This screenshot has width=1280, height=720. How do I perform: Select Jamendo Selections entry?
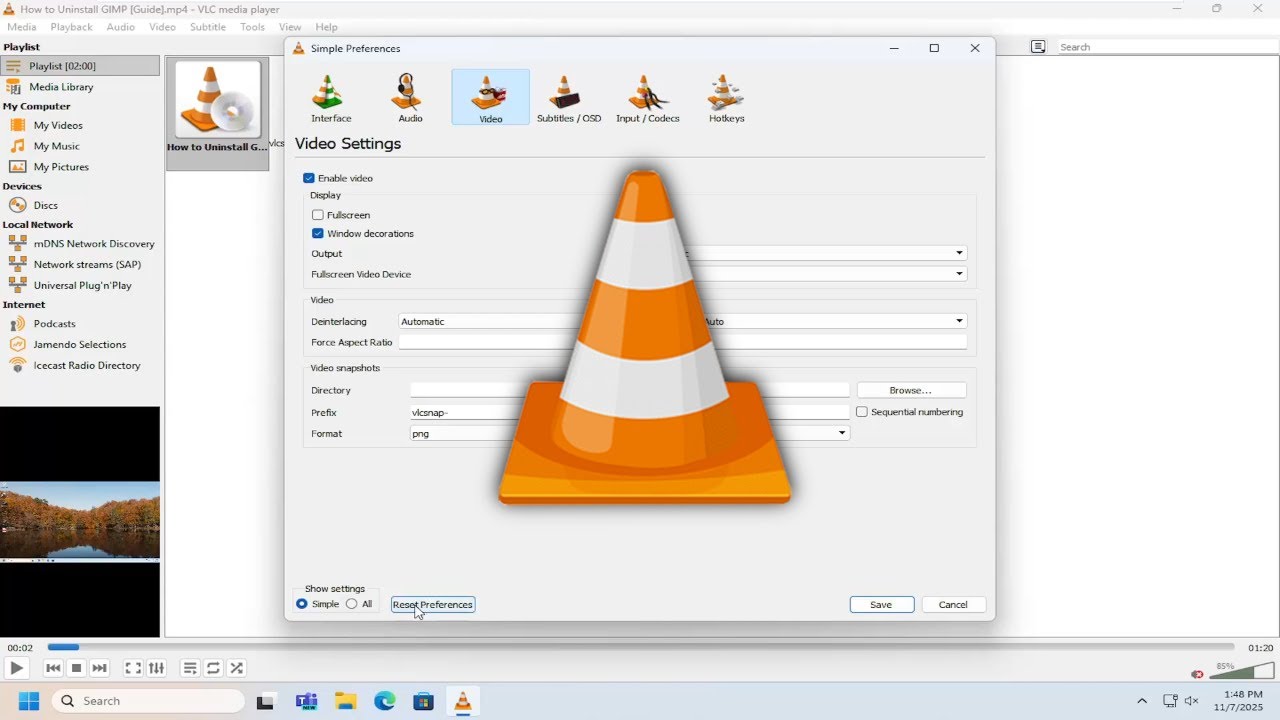(x=80, y=344)
